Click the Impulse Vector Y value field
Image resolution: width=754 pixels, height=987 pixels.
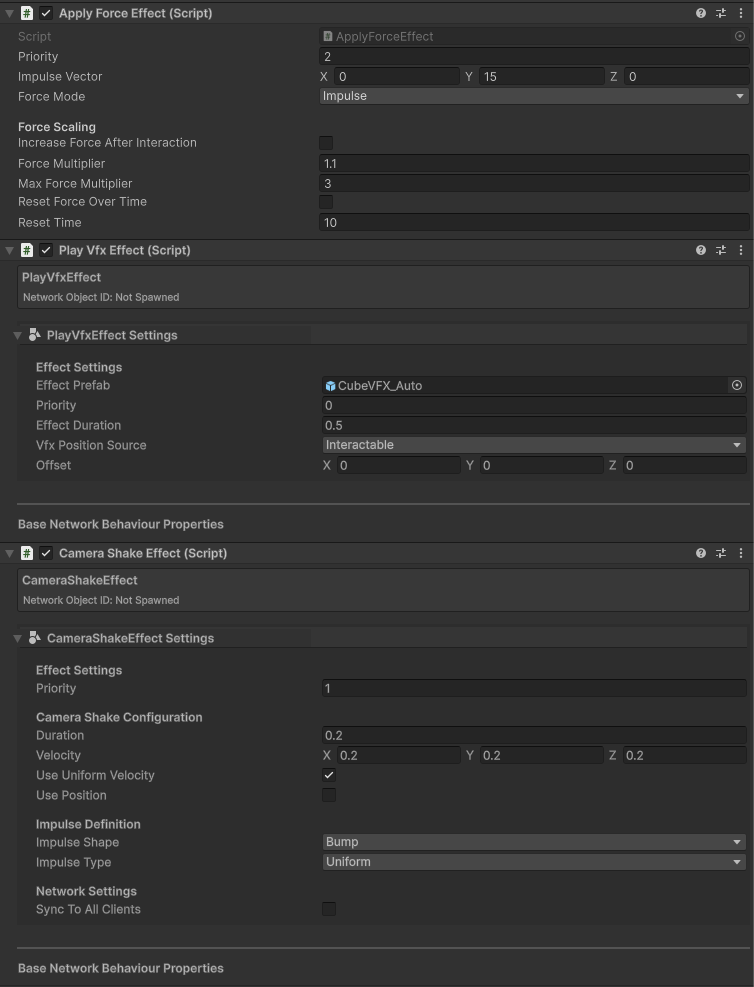click(540, 76)
